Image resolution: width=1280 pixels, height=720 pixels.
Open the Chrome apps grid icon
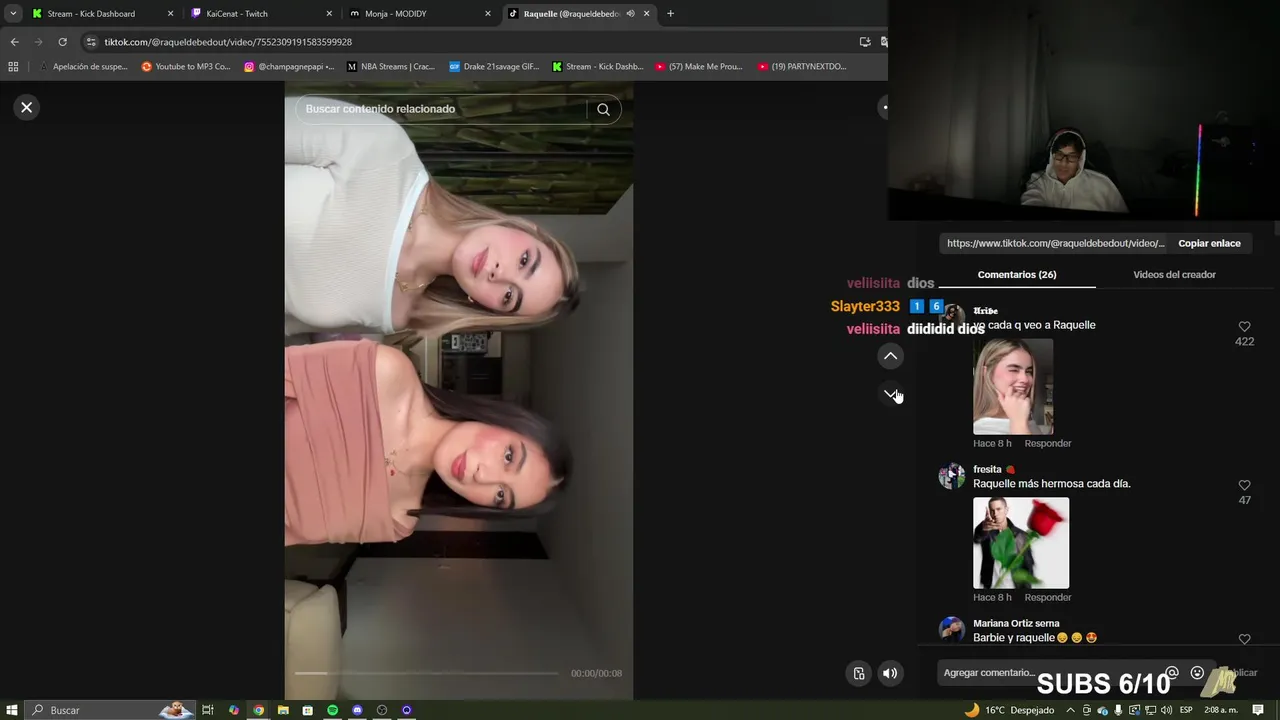pyautogui.click(x=13, y=67)
